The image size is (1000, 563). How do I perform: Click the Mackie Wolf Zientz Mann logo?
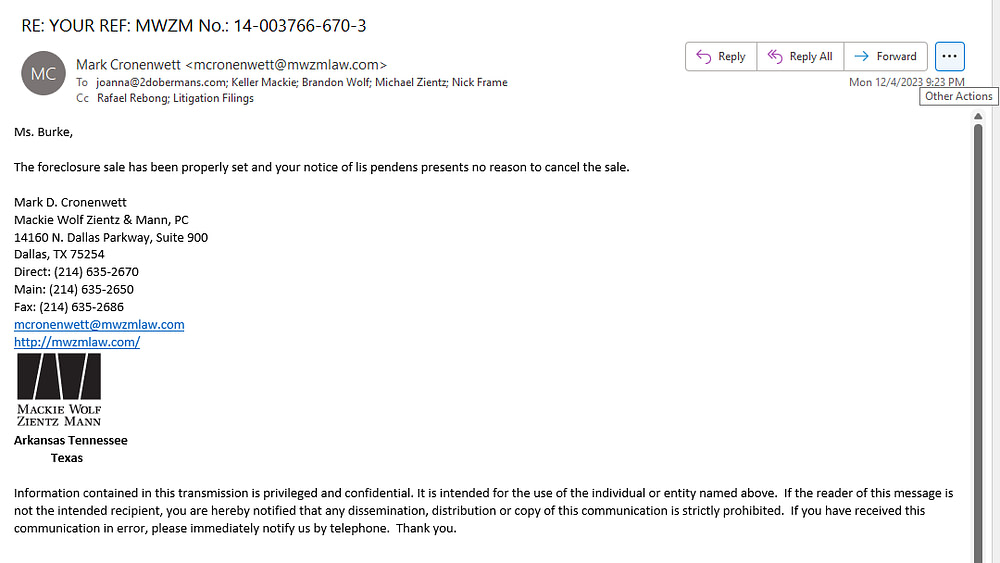click(x=59, y=390)
